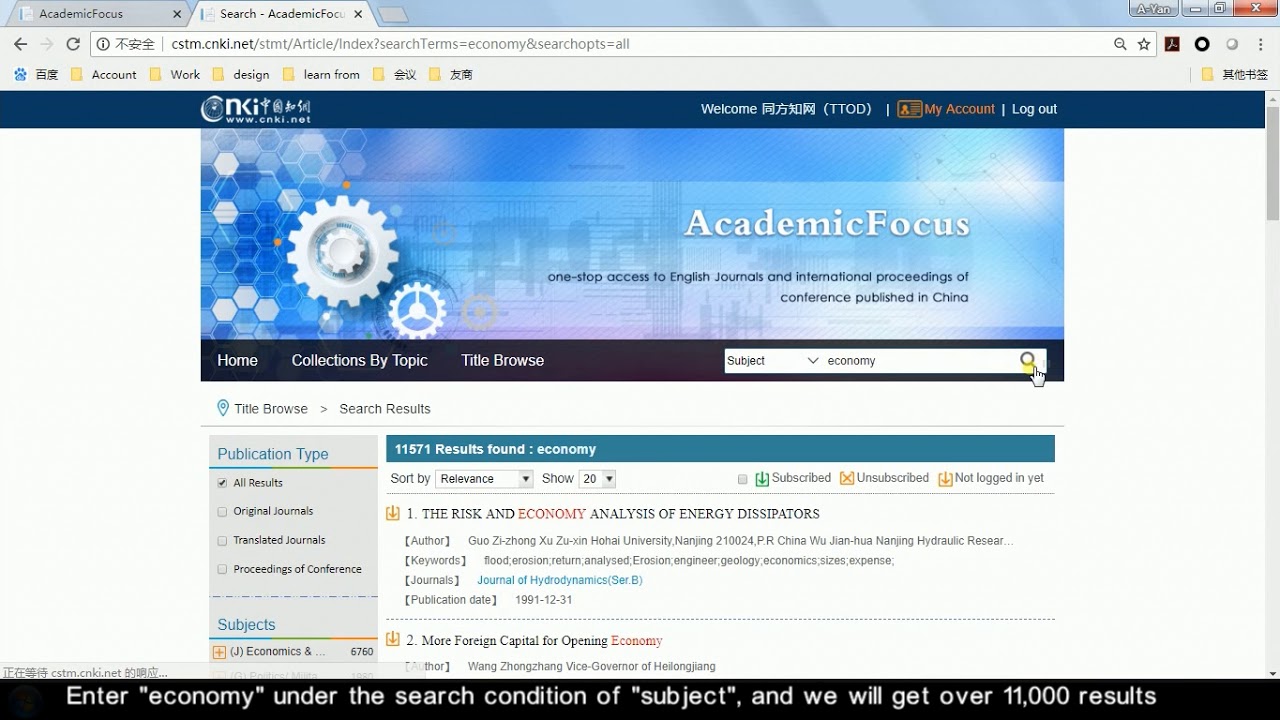The width and height of the screenshot is (1280, 720).
Task: Open the Chrome three-dot menu
Action: click(x=1262, y=44)
